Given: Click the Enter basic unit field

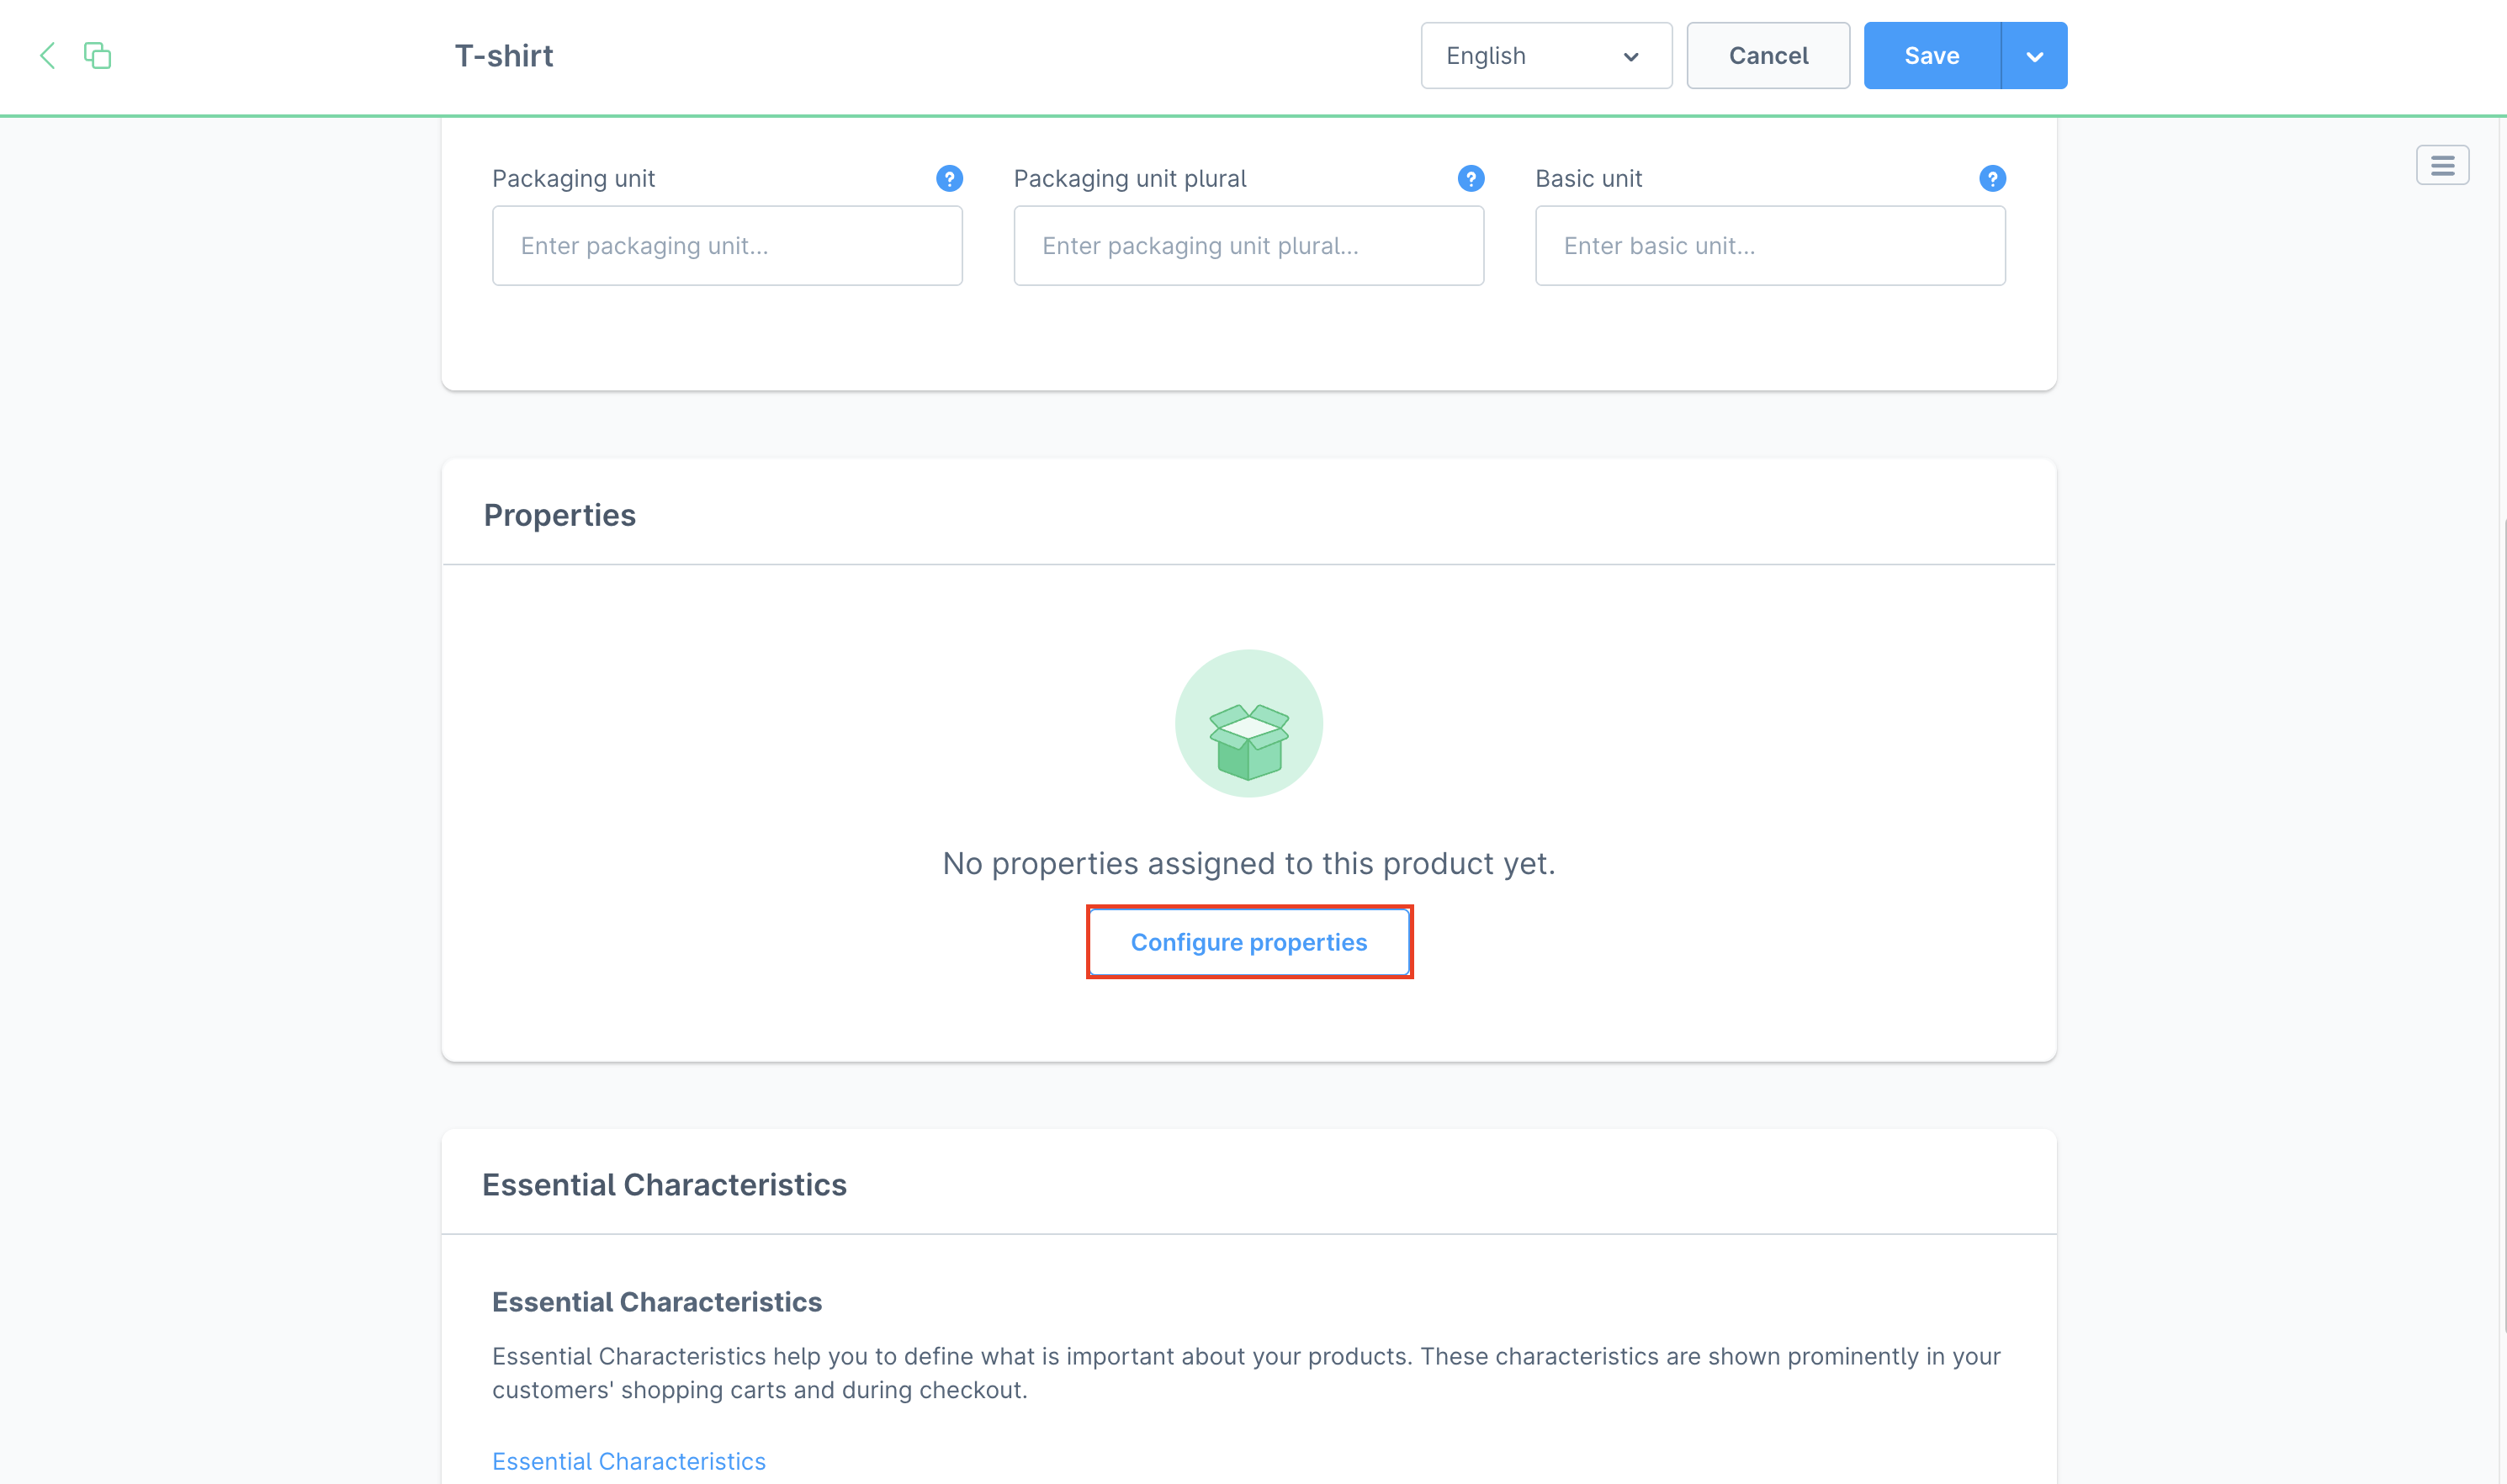Looking at the screenshot, I should pyautogui.click(x=1769, y=246).
